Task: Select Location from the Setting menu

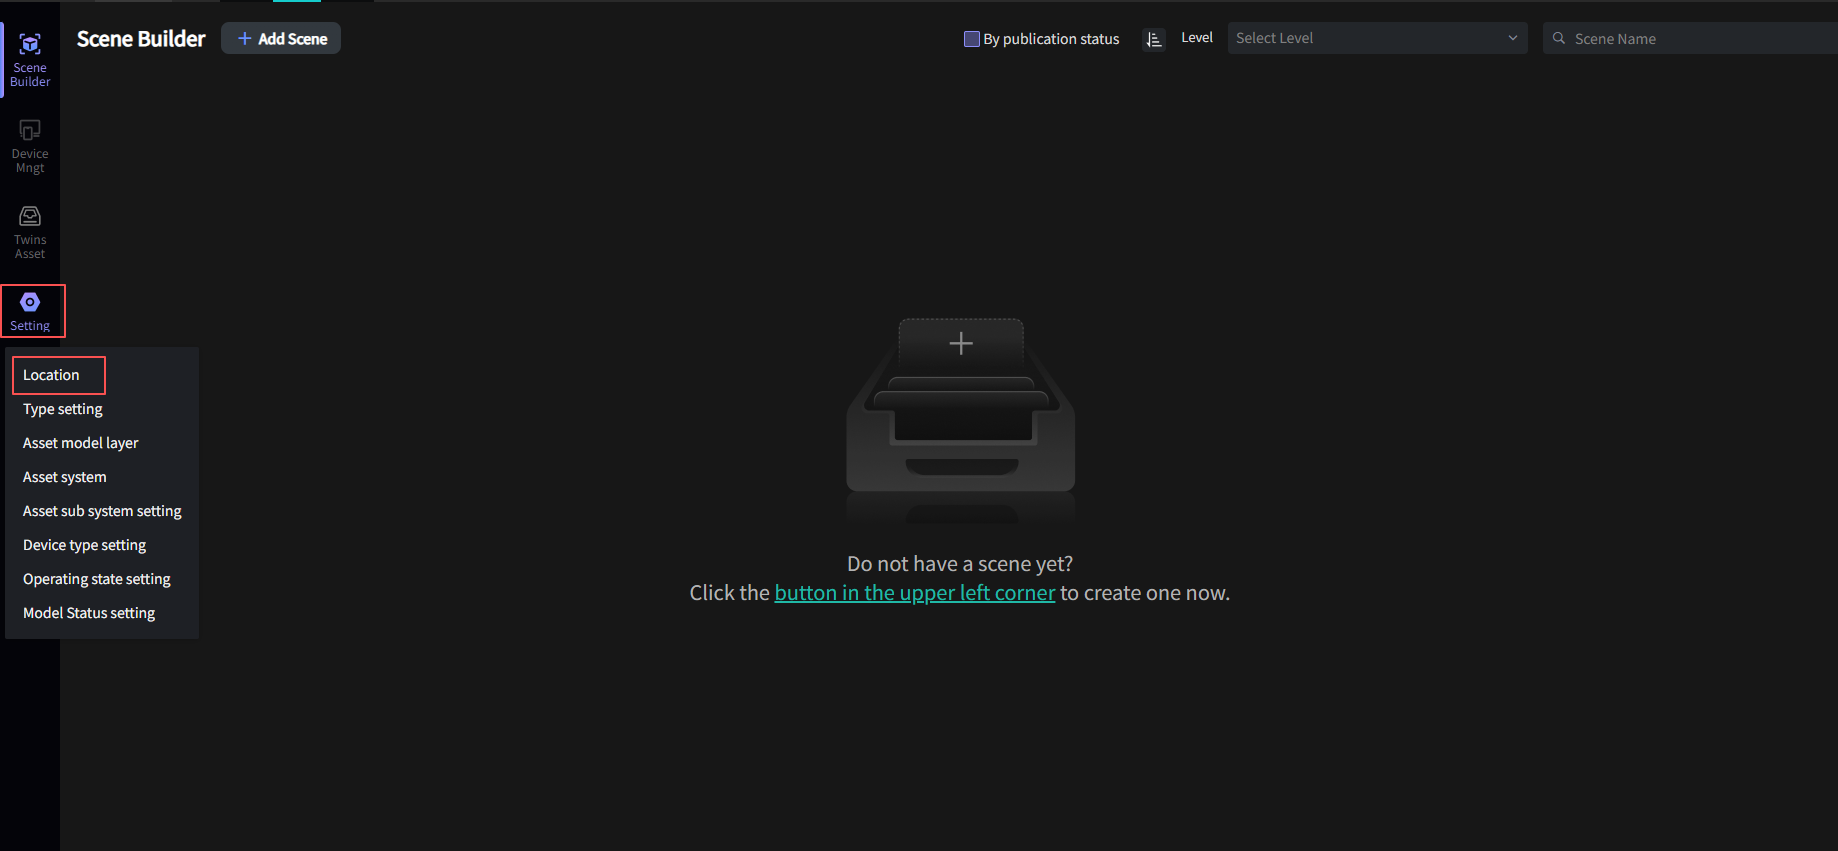Action: pyautogui.click(x=51, y=375)
